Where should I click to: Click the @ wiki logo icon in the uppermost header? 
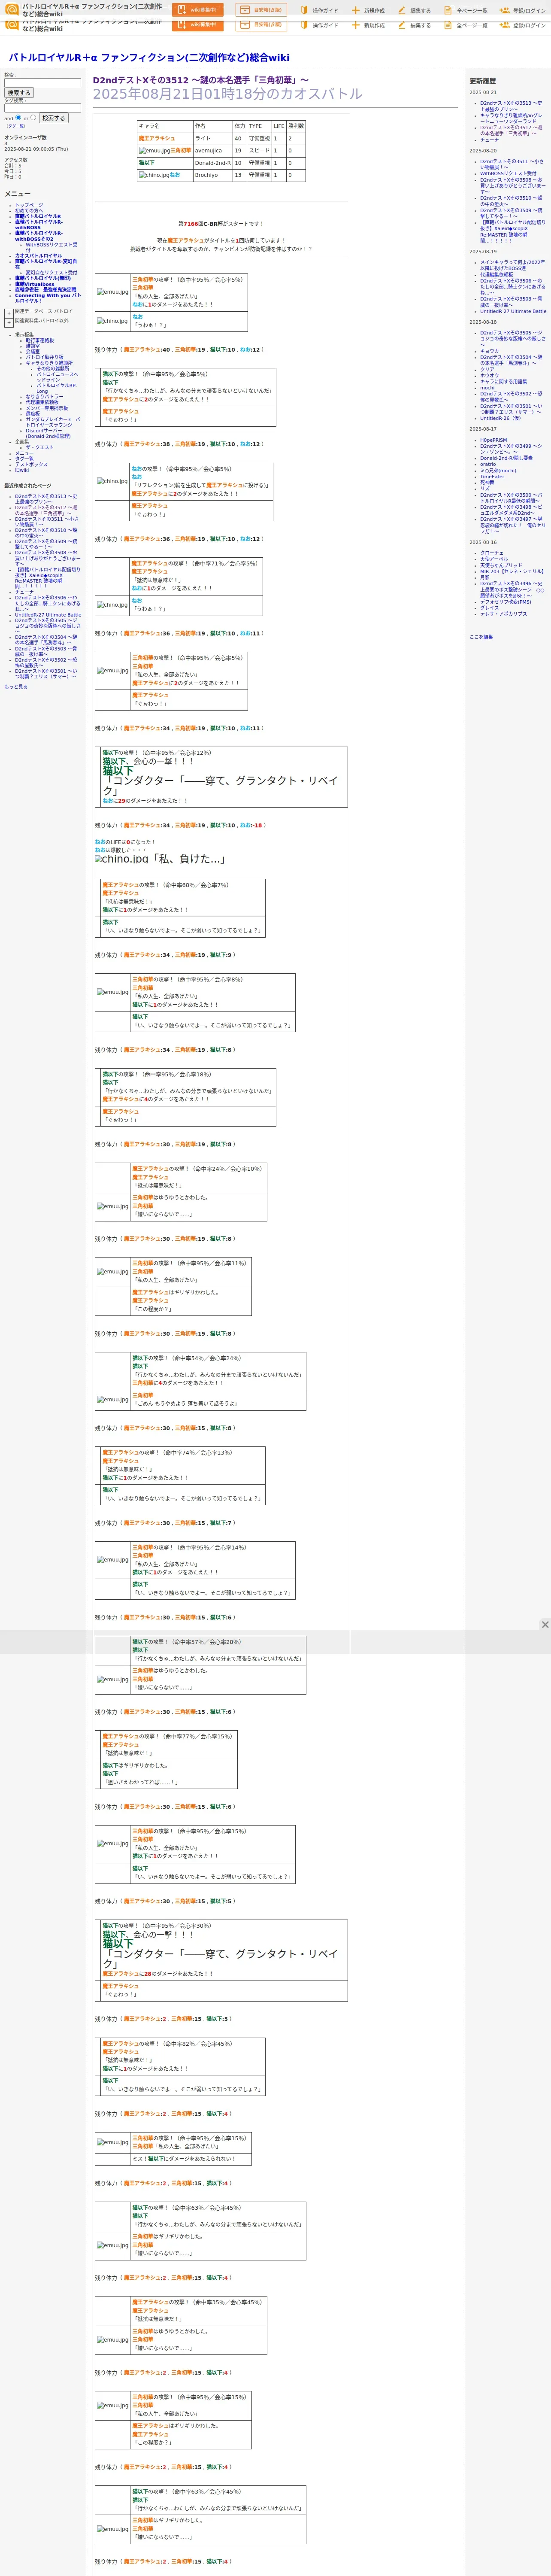(12, 10)
